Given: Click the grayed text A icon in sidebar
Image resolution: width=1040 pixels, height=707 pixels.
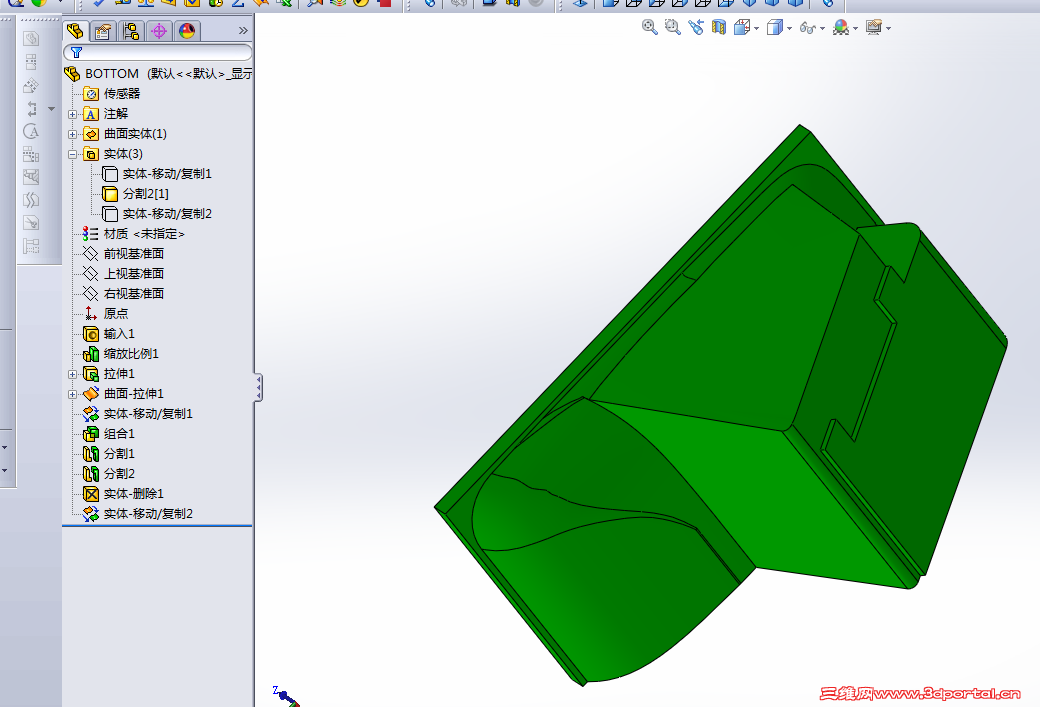Looking at the screenshot, I should click(31, 131).
